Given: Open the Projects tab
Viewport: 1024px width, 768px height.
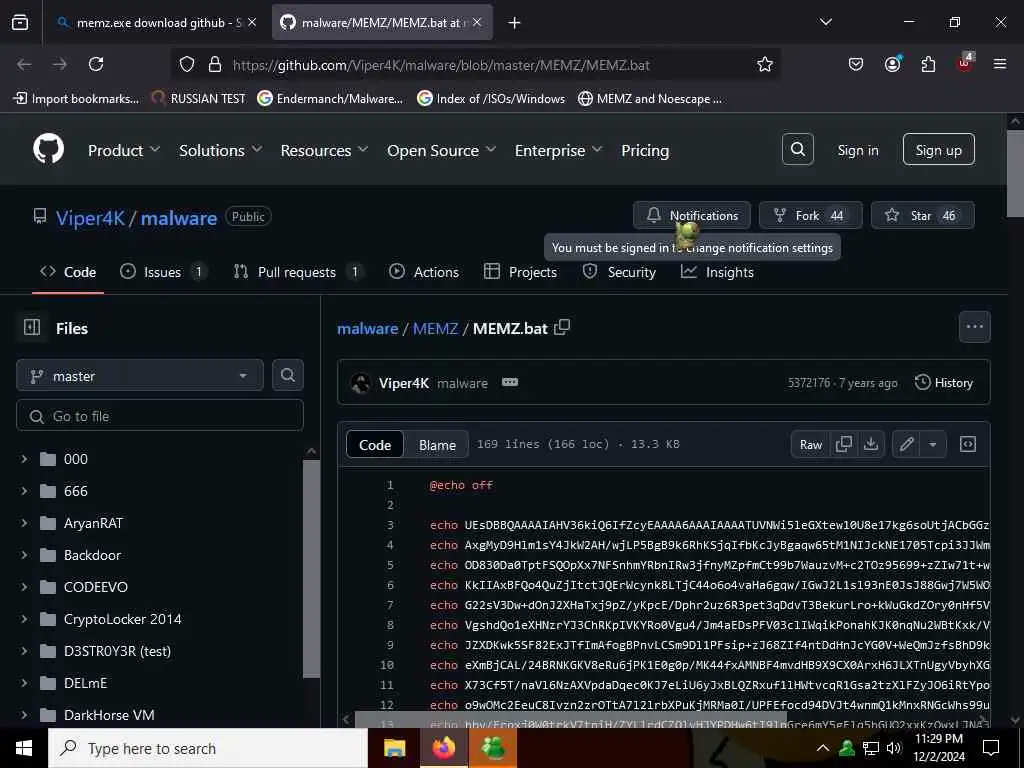Looking at the screenshot, I should point(520,272).
